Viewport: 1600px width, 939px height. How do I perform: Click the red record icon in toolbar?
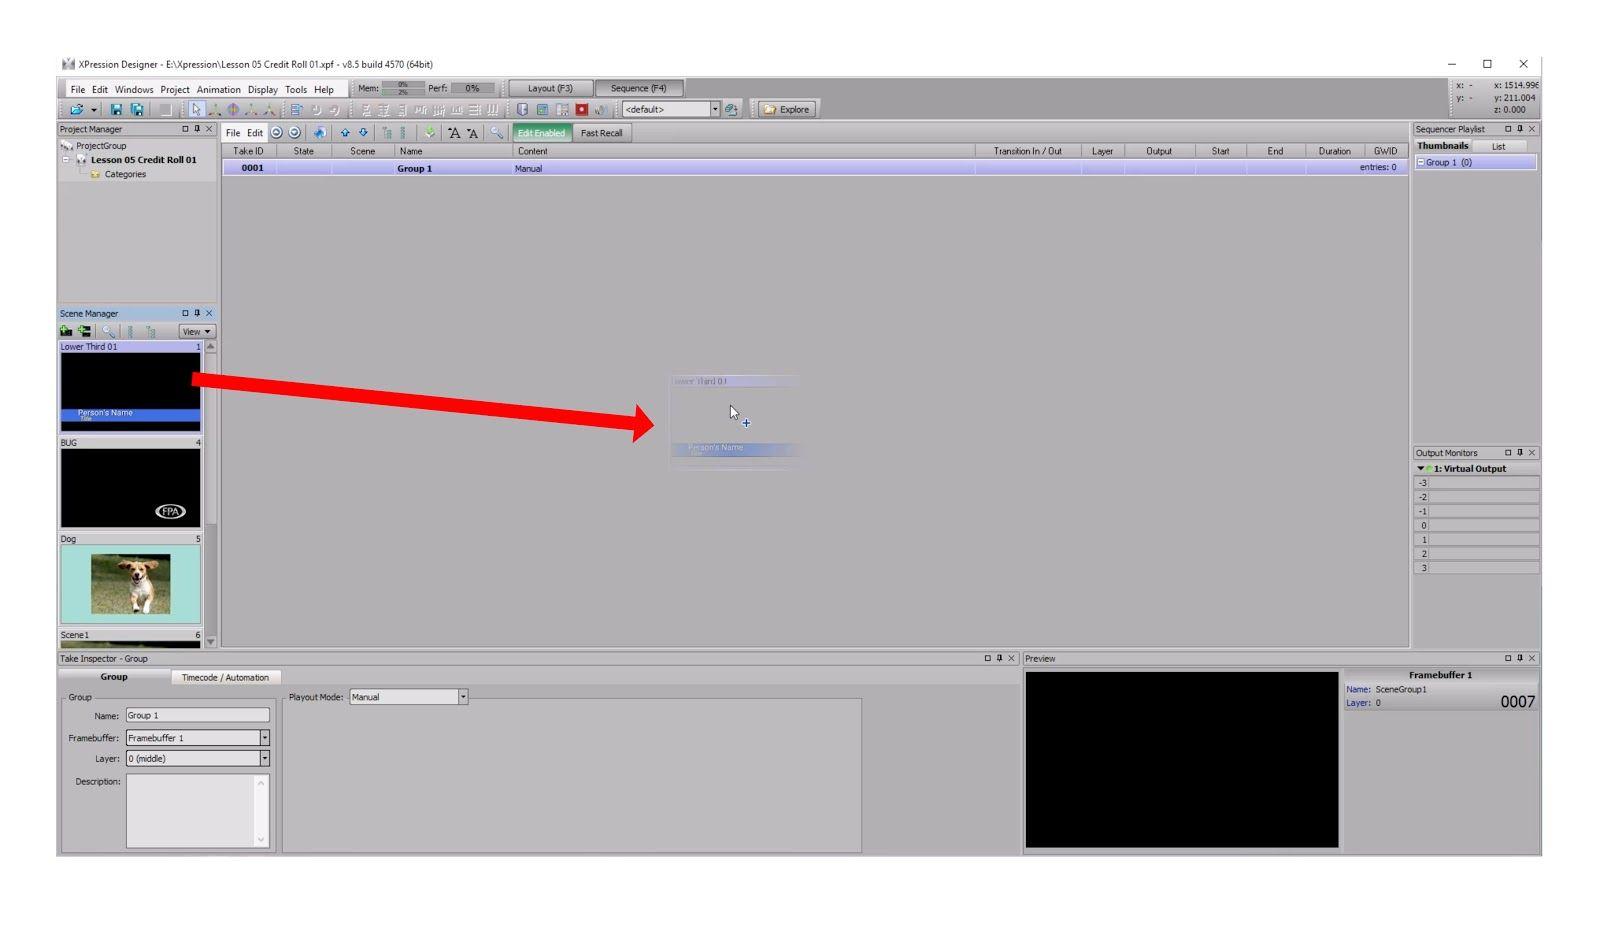point(581,110)
